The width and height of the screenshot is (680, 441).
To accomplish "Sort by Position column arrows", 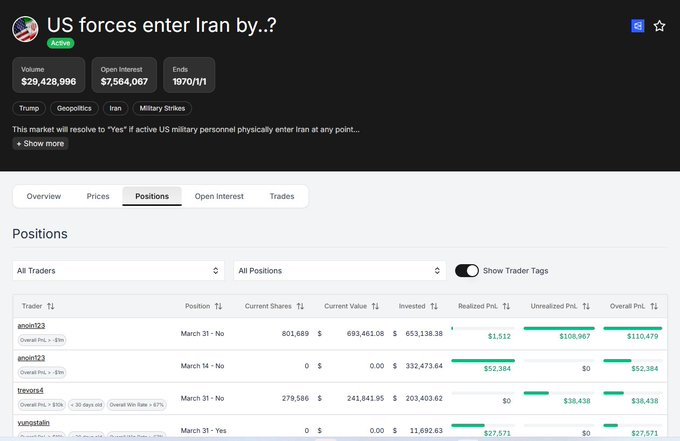I will [218, 306].
